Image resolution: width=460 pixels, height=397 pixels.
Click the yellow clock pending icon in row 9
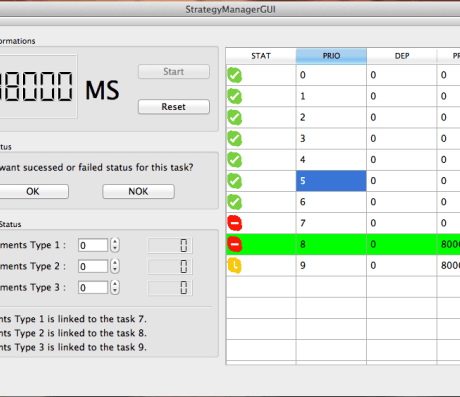[235, 266]
